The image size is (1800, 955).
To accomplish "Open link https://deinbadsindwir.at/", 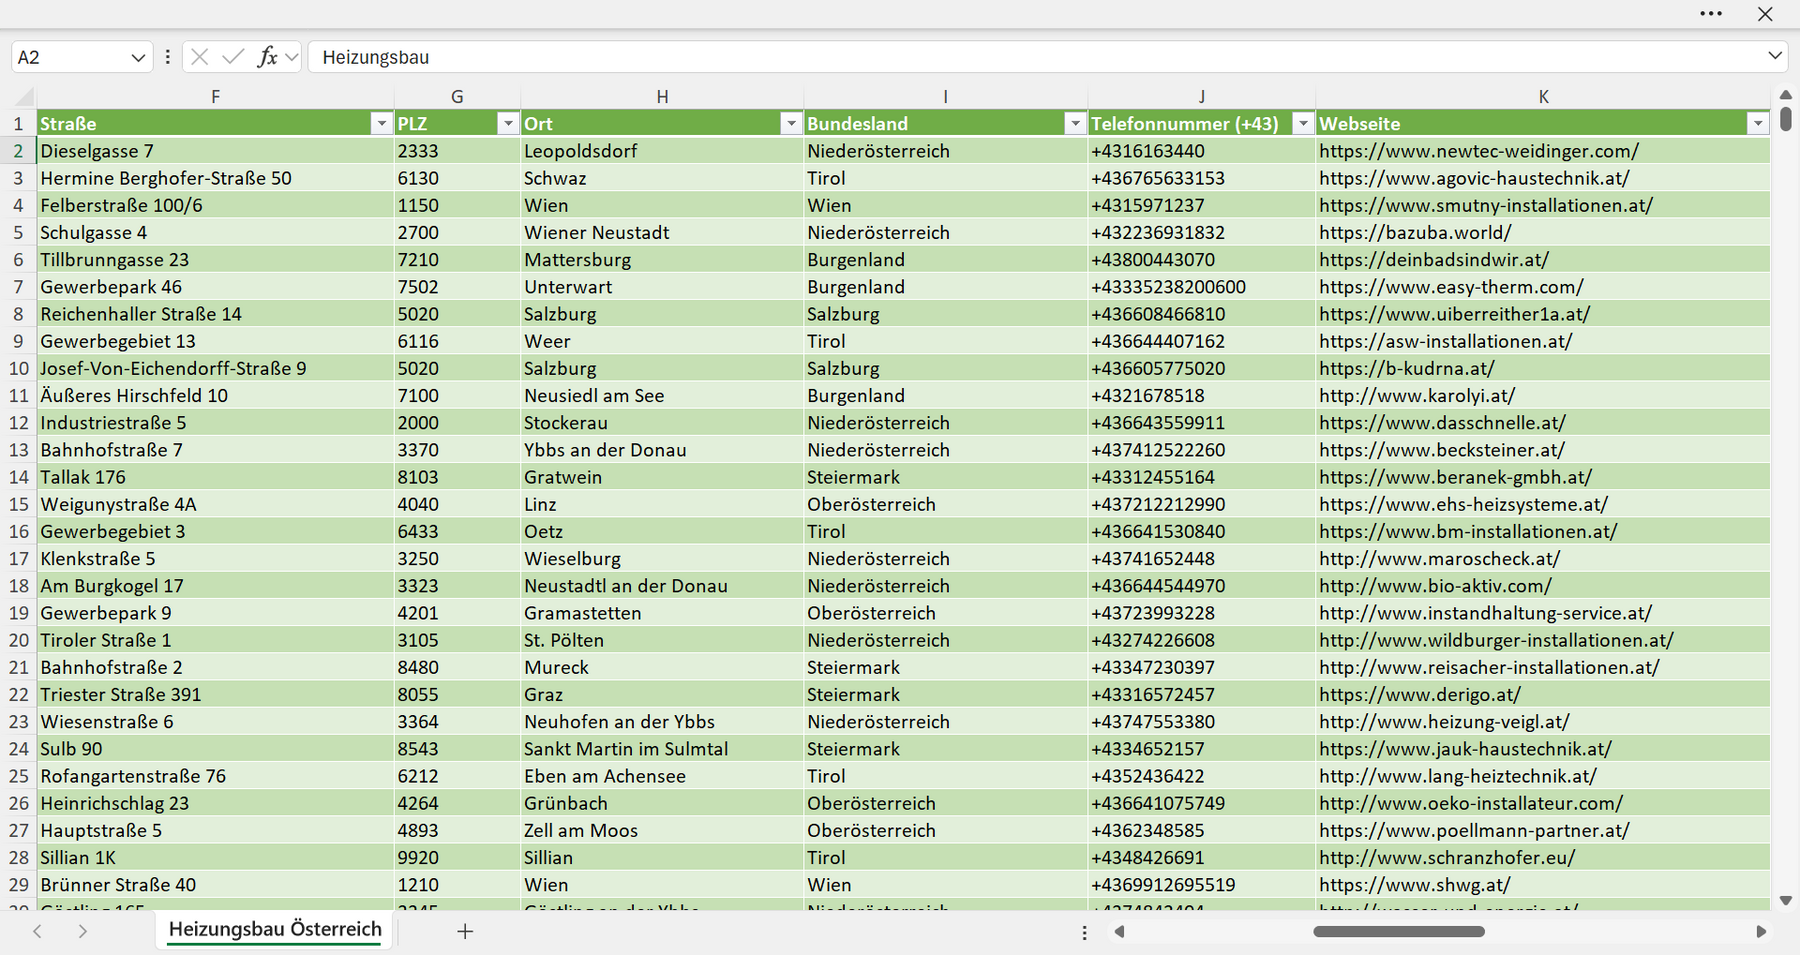I will click(1434, 259).
